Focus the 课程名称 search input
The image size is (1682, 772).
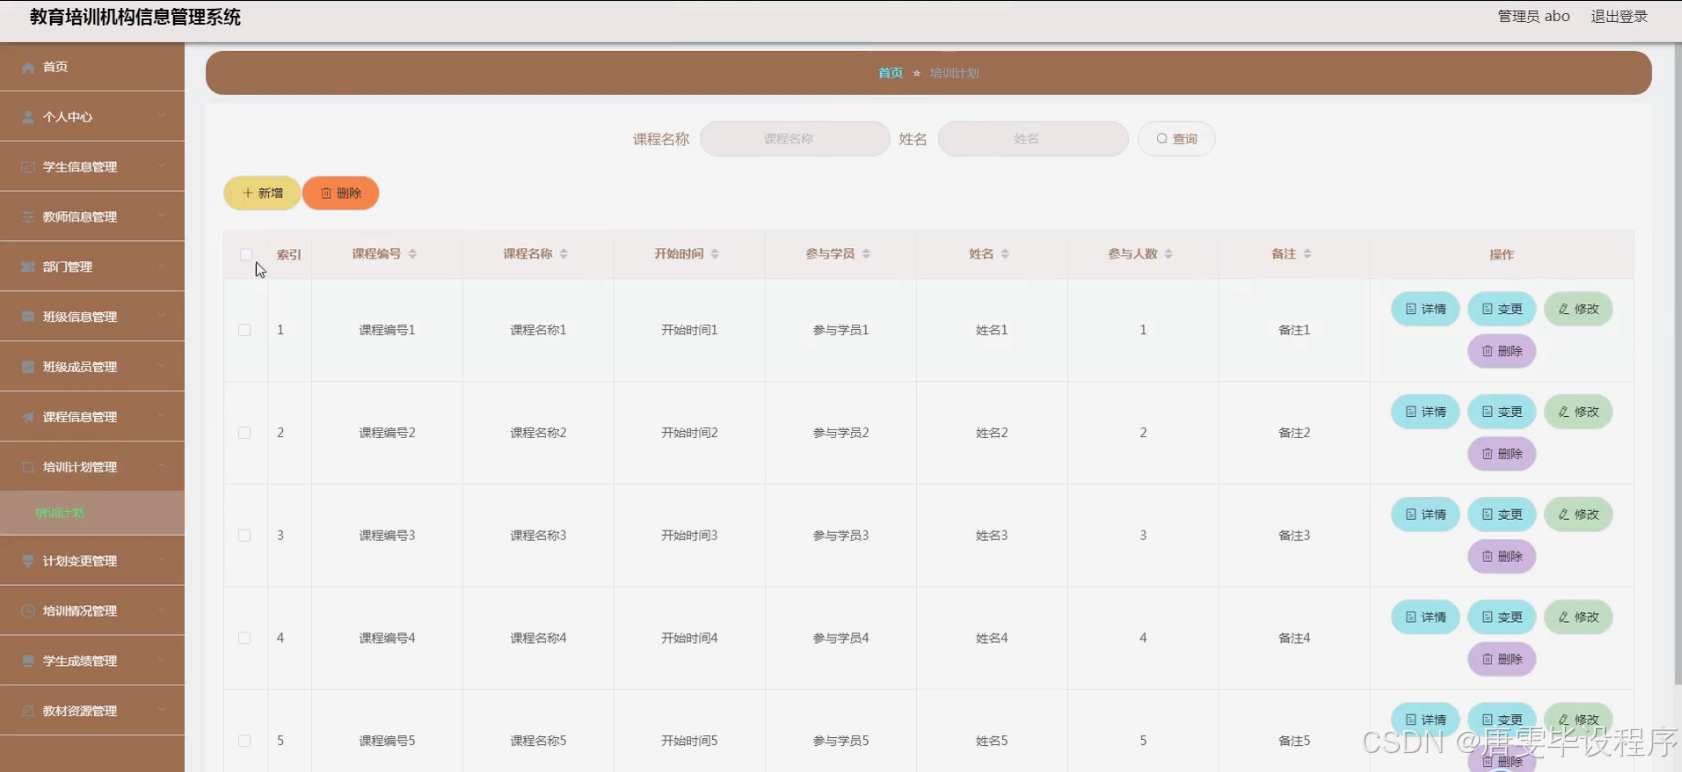tap(795, 139)
